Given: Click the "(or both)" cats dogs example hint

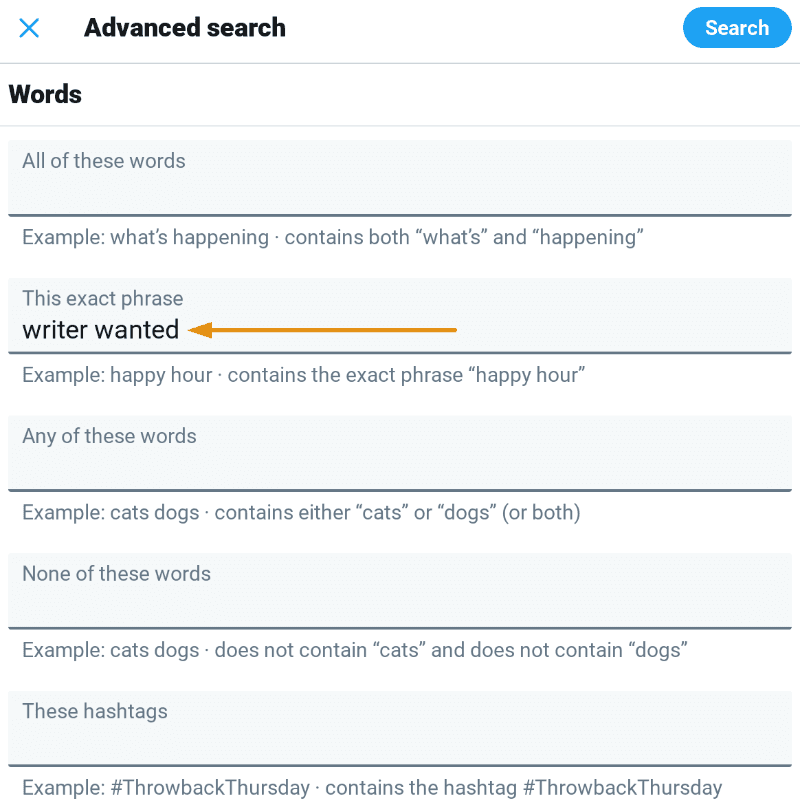Looking at the screenshot, I should click(301, 513).
